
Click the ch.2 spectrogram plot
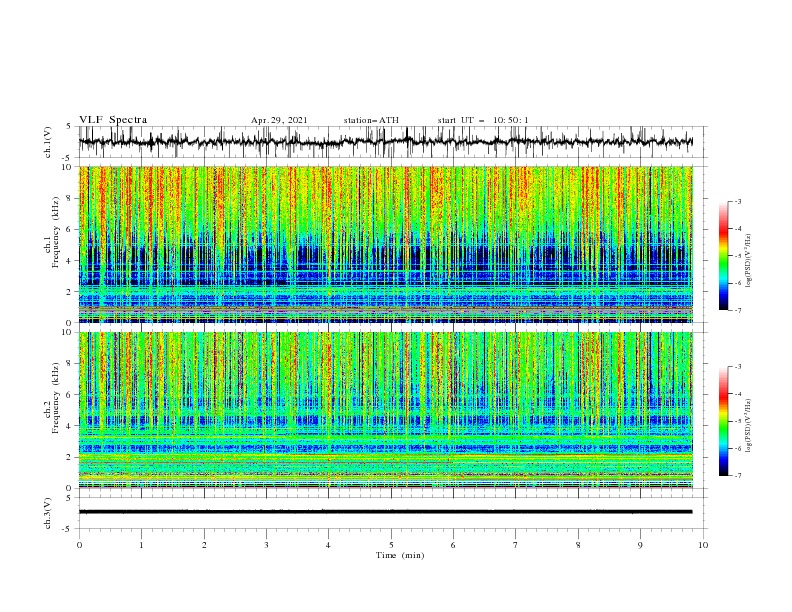point(386,410)
